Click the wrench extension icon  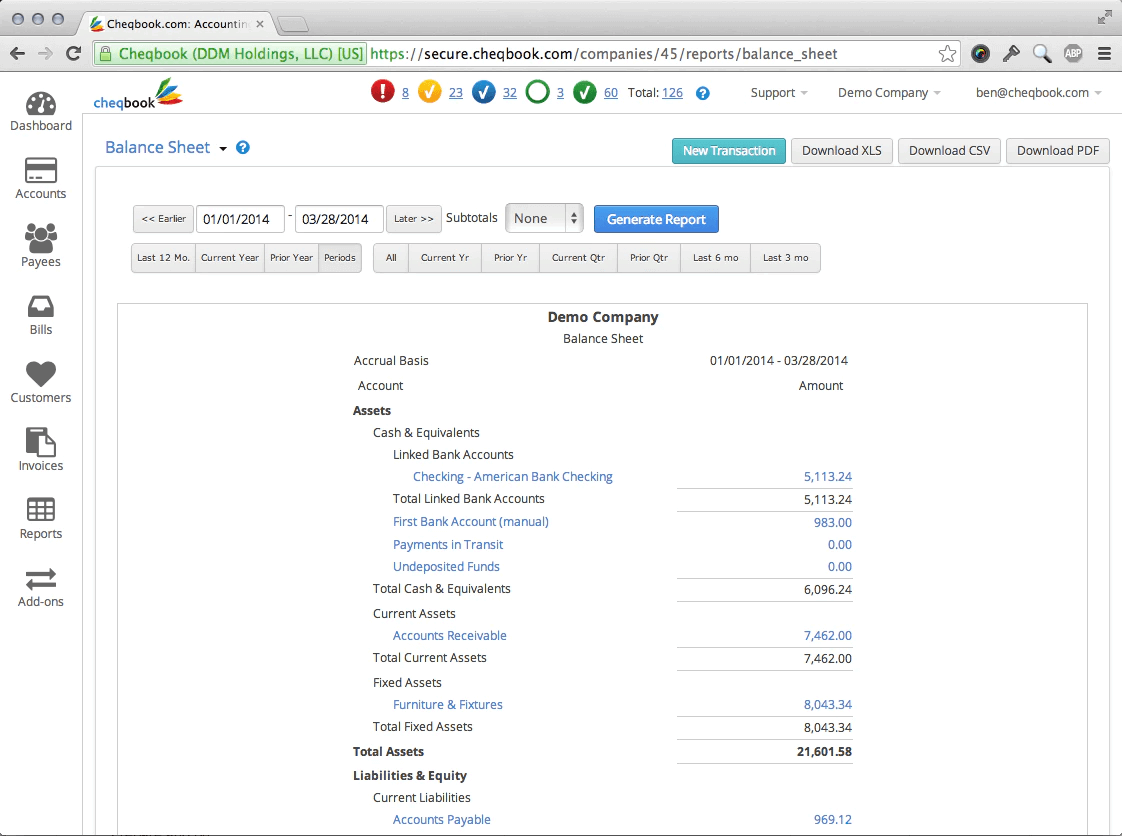1011,54
